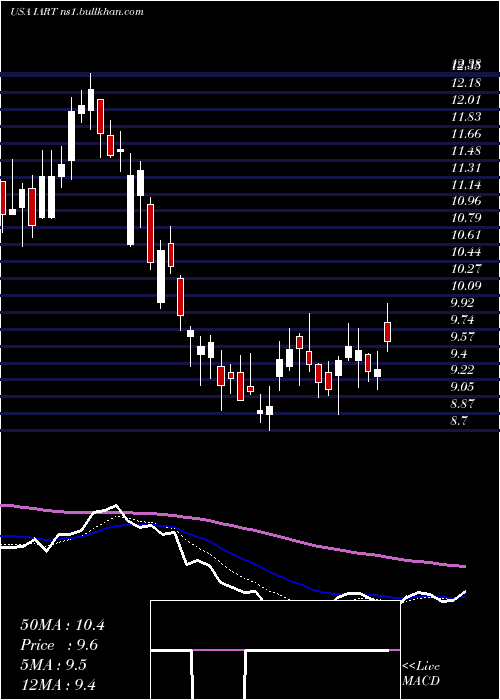This screenshot has height=700, width=500.
Task: Click the 10.96 price axis label
Action: pyautogui.click(x=466, y=201)
